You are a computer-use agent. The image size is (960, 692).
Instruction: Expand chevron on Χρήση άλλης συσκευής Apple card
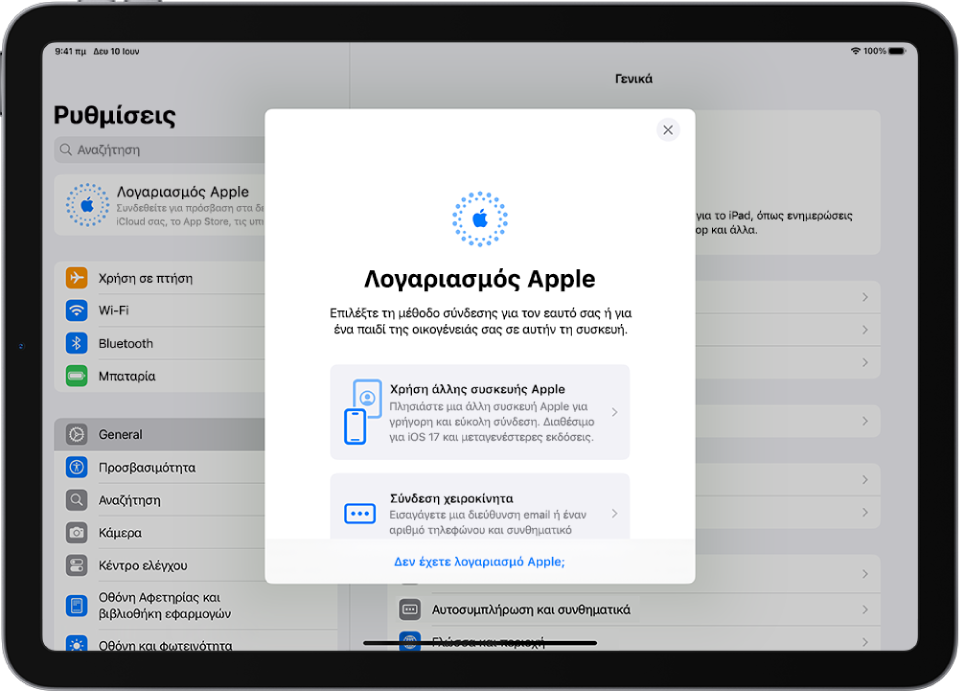click(x=614, y=412)
